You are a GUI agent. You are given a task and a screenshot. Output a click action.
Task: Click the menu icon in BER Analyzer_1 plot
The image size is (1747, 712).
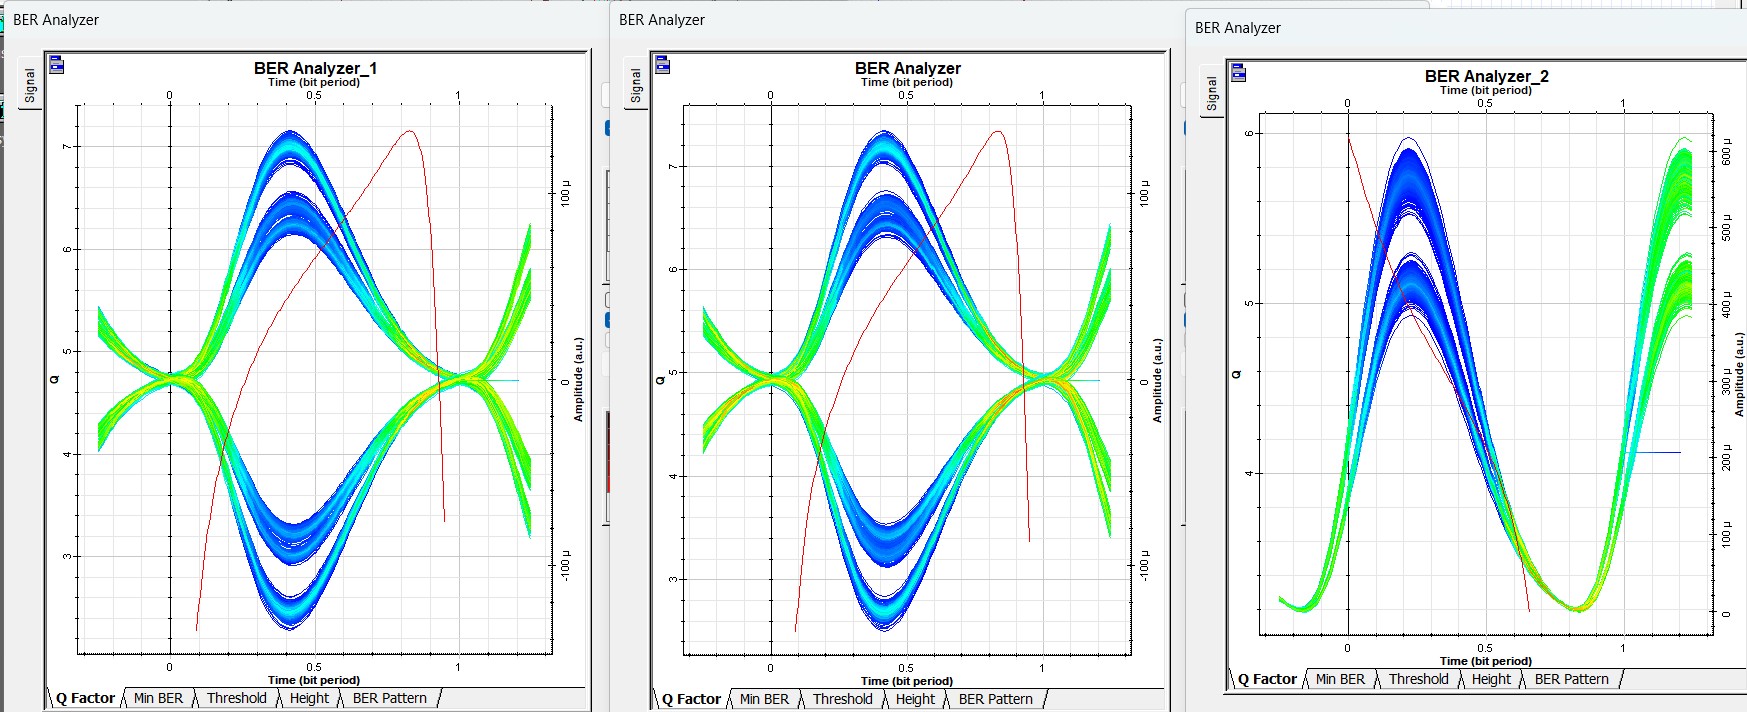pyautogui.click(x=57, y=65)
